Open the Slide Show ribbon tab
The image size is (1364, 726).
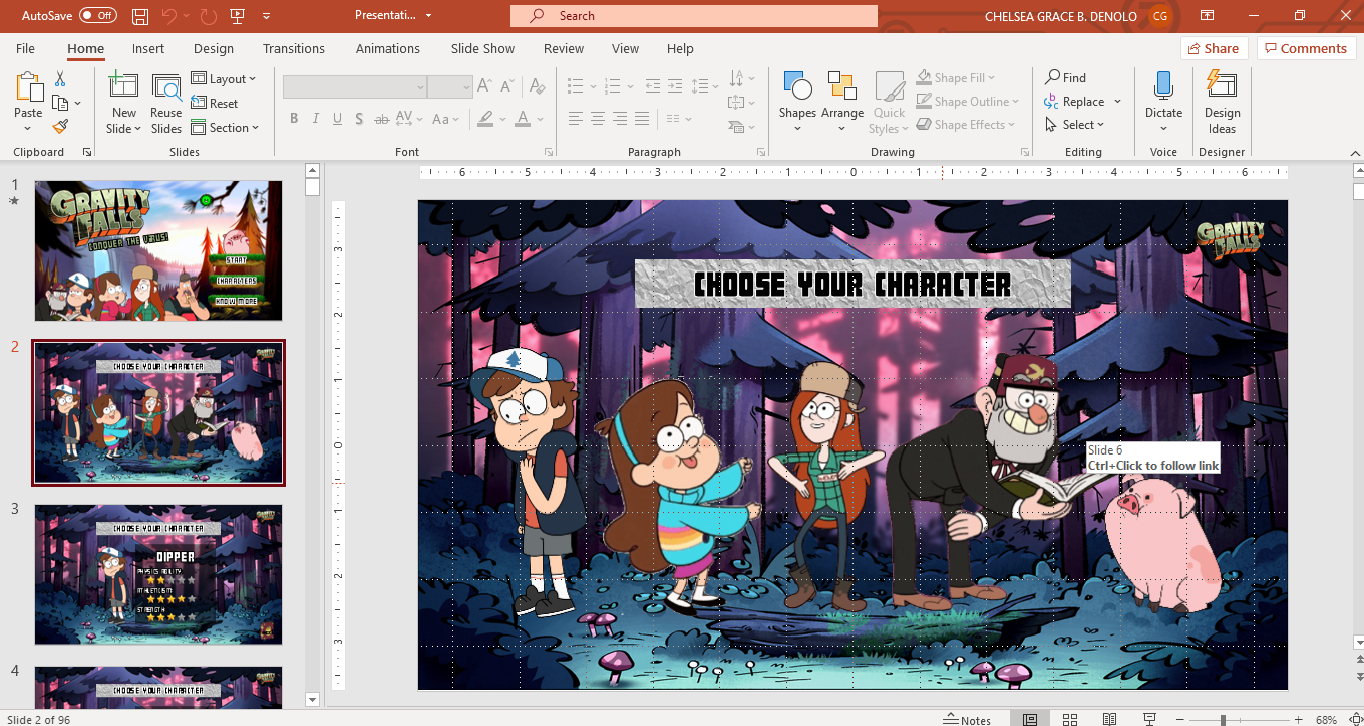click(483, 48)
